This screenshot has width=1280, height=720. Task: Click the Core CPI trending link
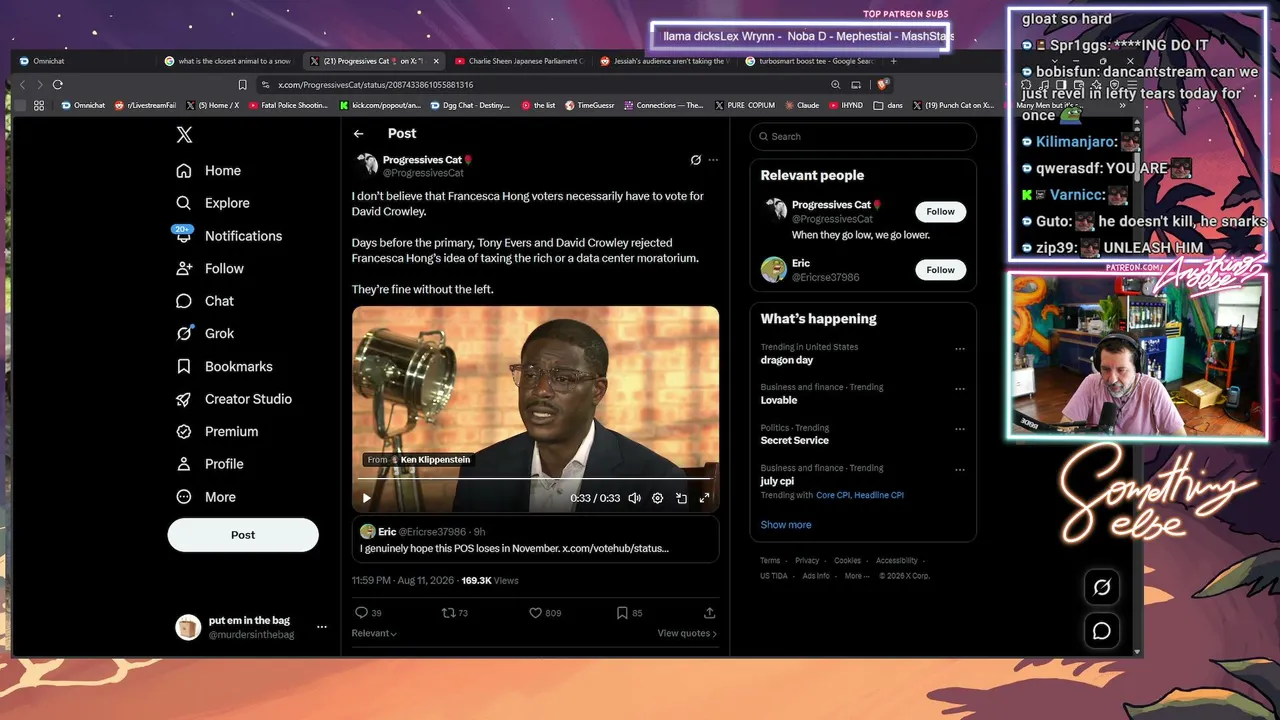(x=832, y=495)
